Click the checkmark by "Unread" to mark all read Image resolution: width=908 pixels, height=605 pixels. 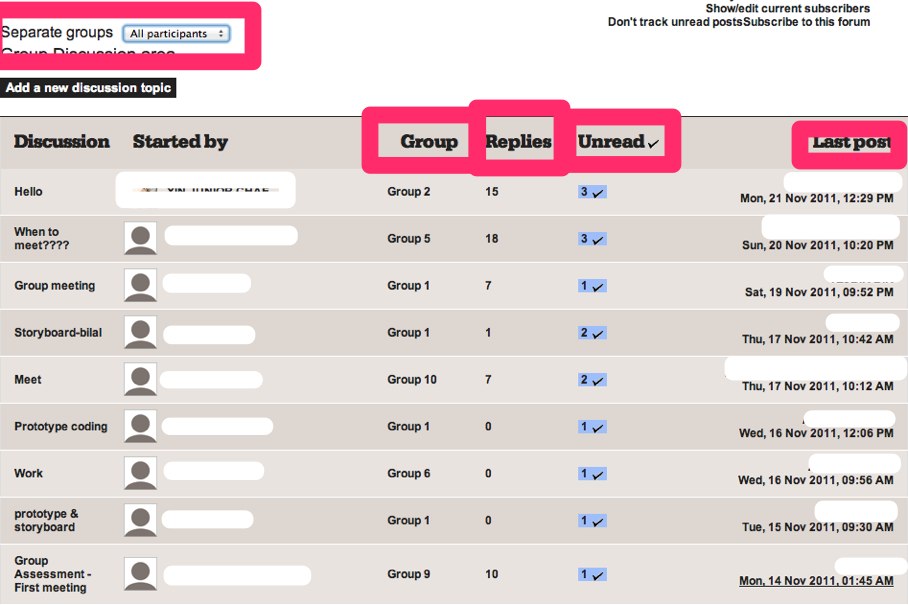(x=654, y=142)
